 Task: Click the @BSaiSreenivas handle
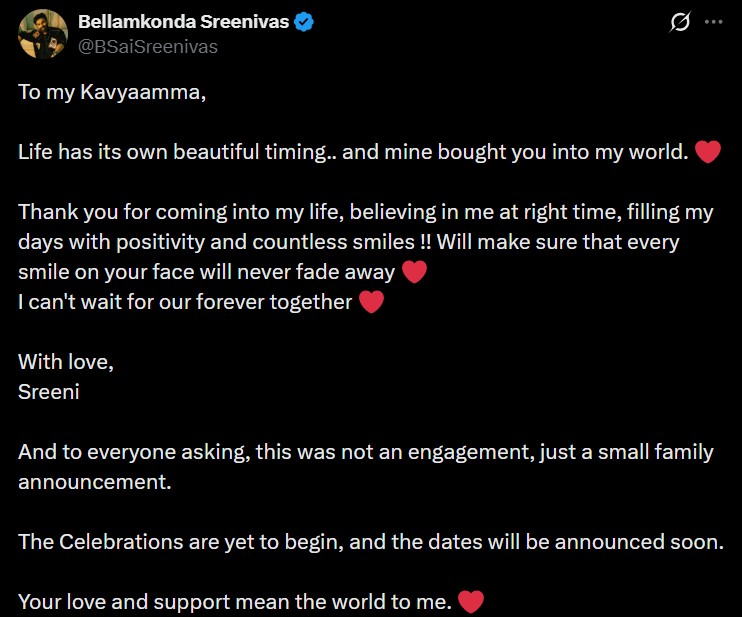[147, 46]
